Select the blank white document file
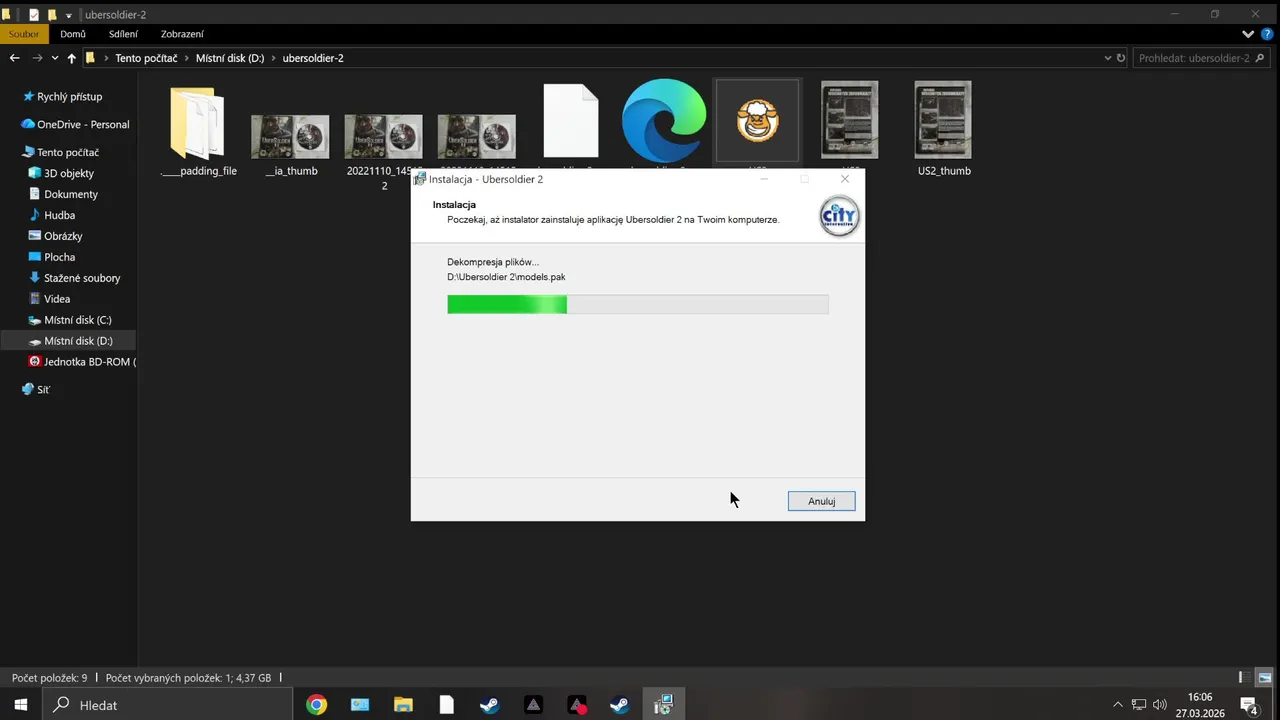1280x720 pixels. click(570, 122)
